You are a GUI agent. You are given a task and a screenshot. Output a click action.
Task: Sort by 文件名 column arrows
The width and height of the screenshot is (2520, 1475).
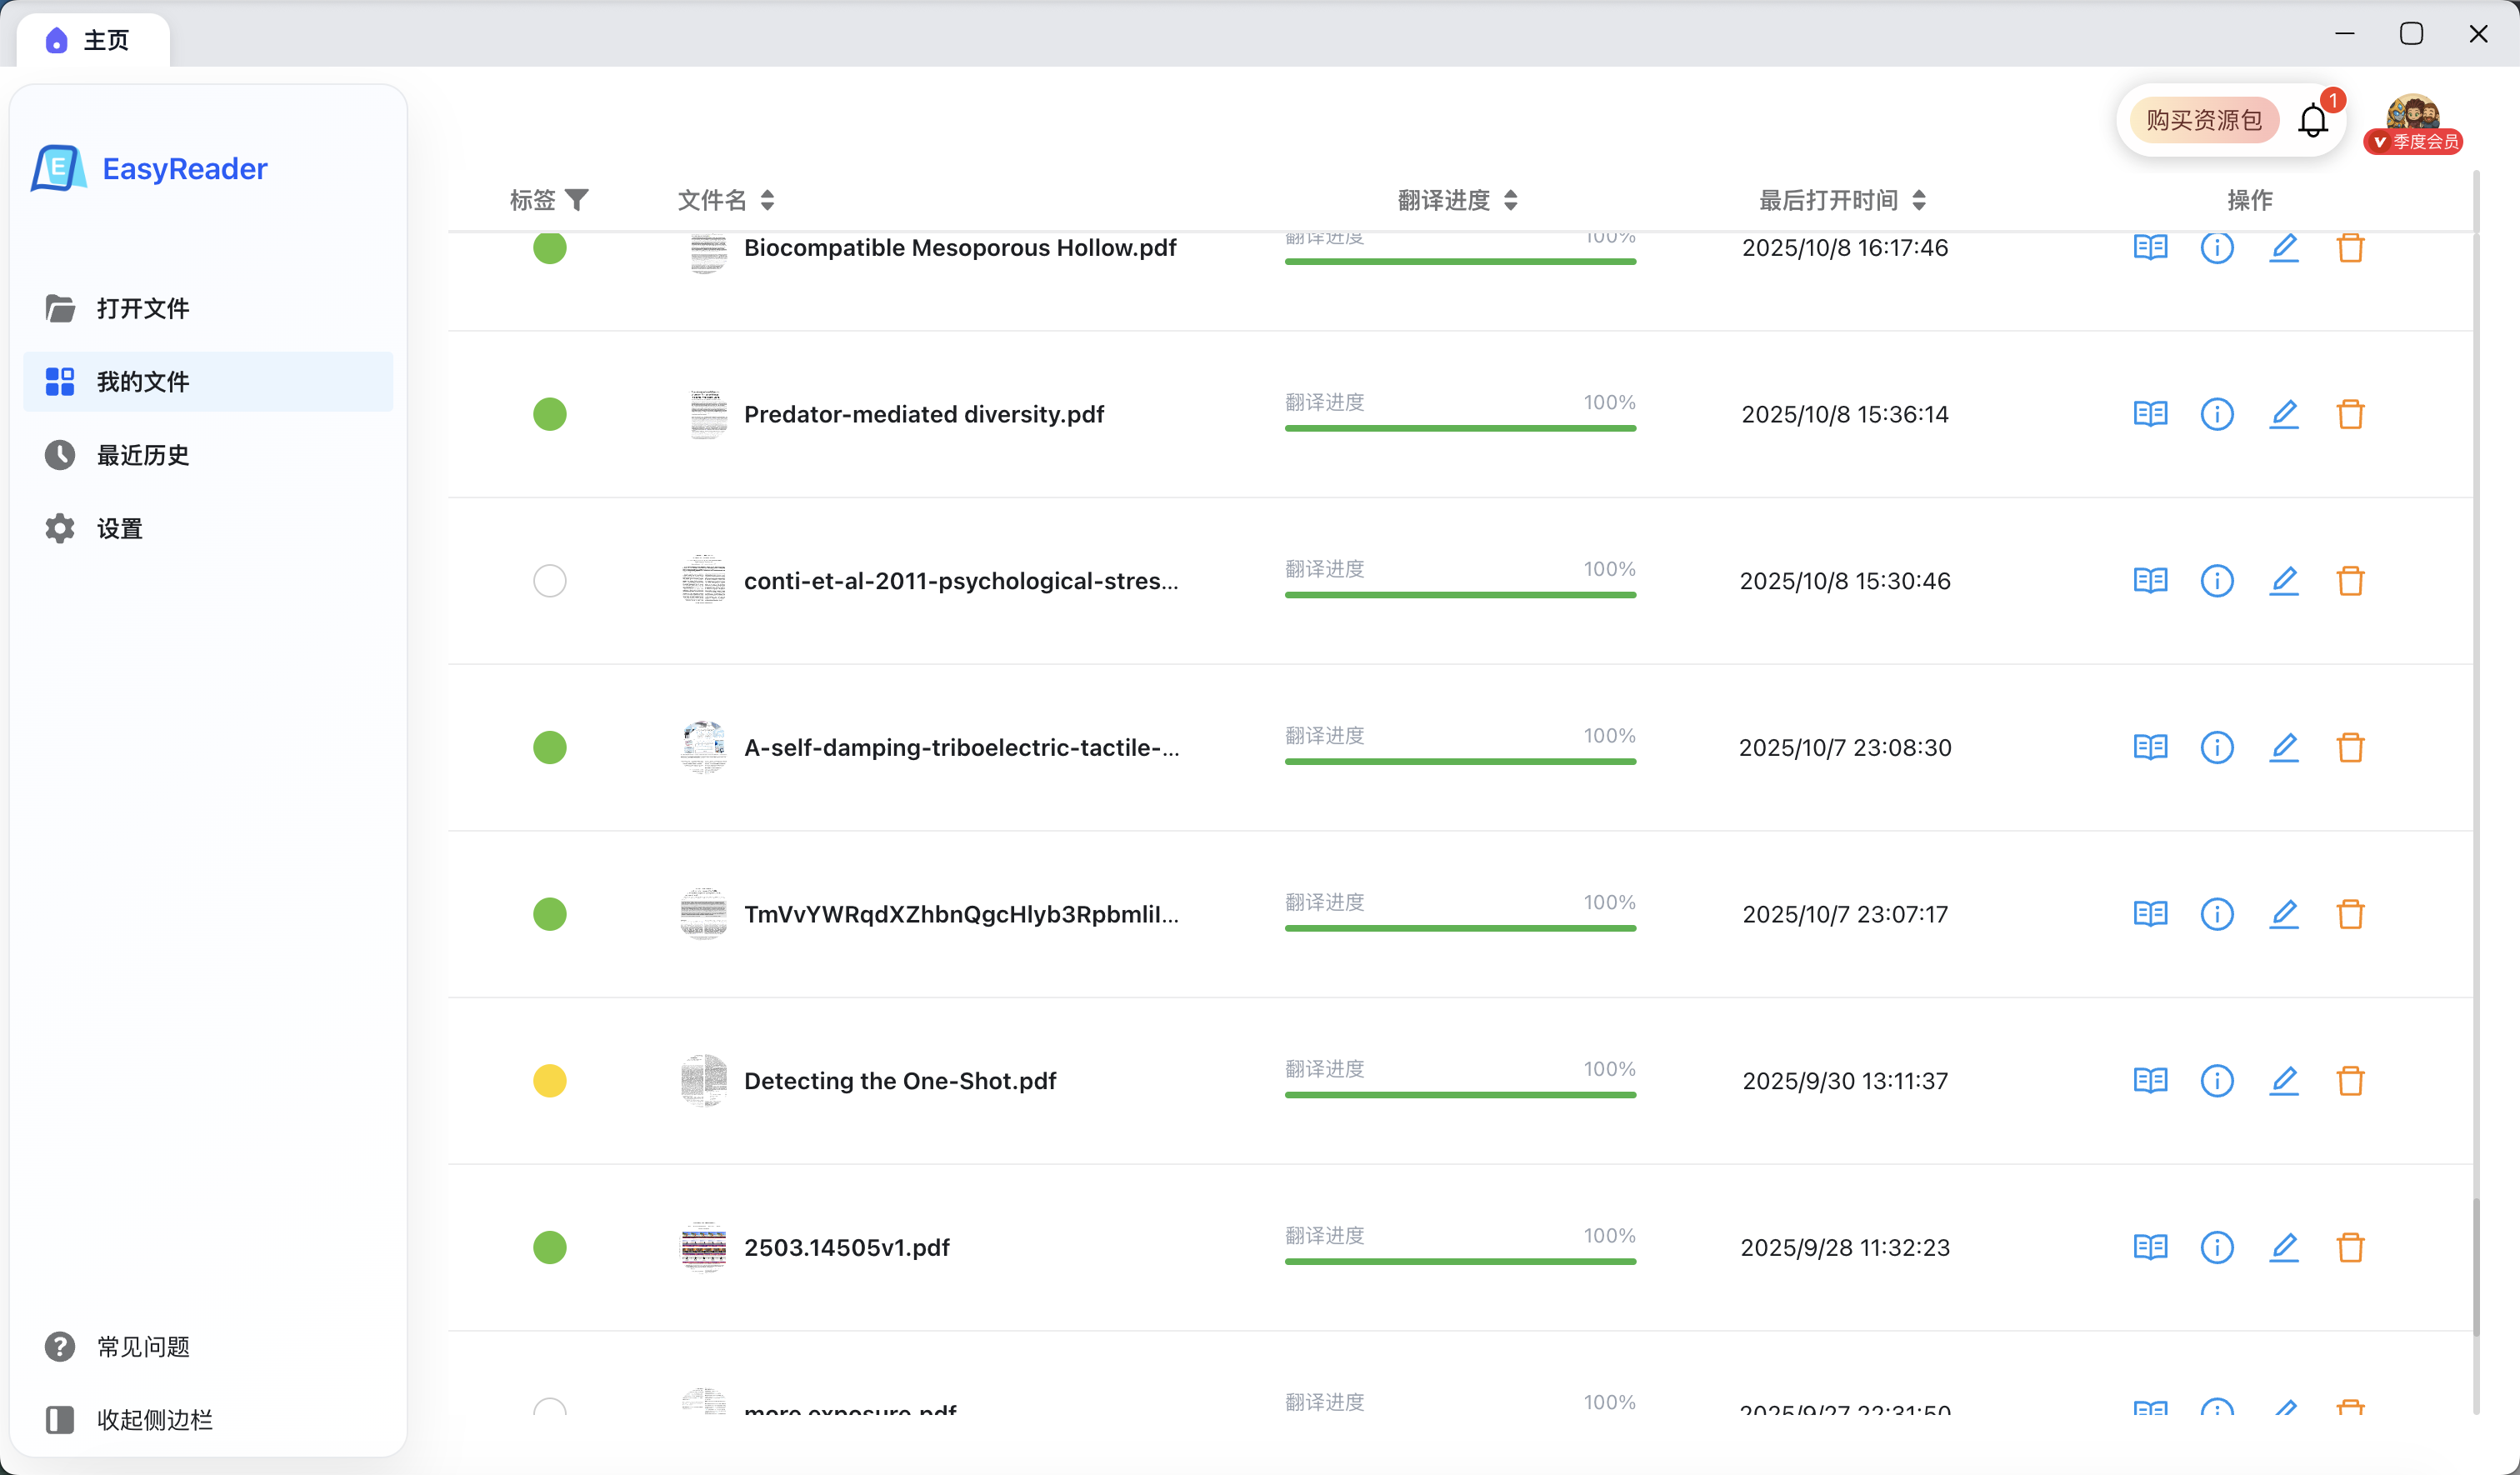[767, 200]
